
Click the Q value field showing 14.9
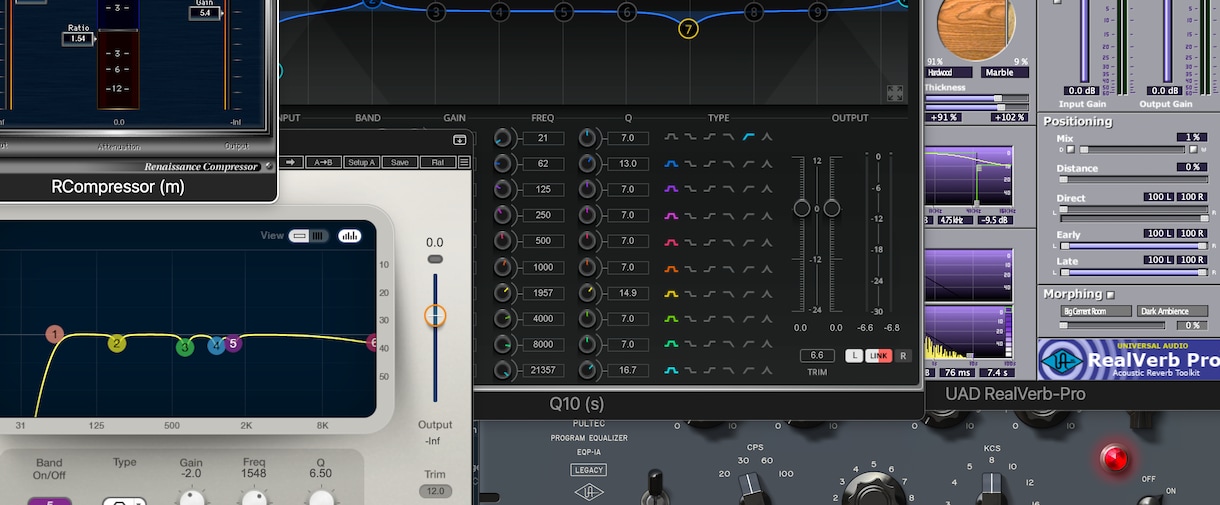pyautogui.click(x=628, y=293)
